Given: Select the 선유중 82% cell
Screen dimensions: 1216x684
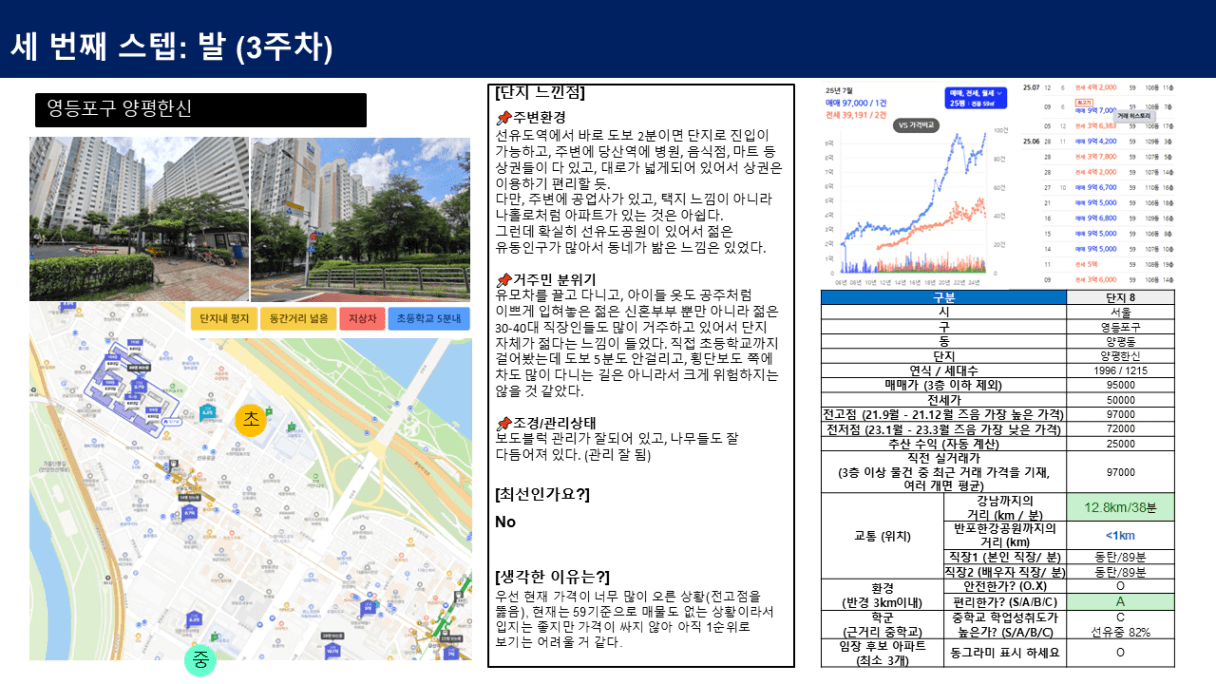Looking at the screenshot, I should pyautogui.click(x=1121, y=624).
